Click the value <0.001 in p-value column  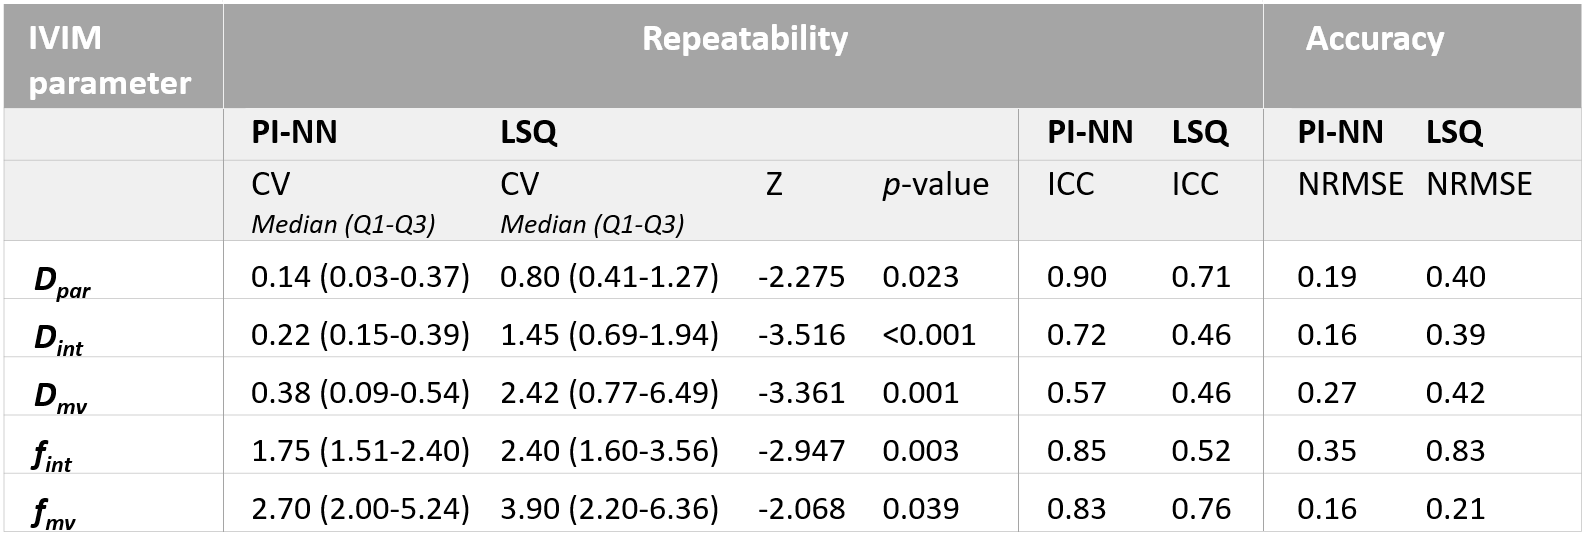[929, 334]
